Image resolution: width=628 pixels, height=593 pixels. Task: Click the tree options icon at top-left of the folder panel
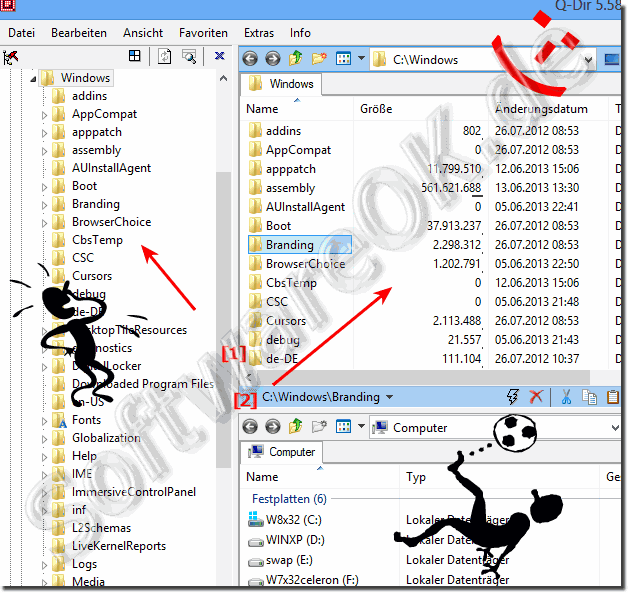11,57
